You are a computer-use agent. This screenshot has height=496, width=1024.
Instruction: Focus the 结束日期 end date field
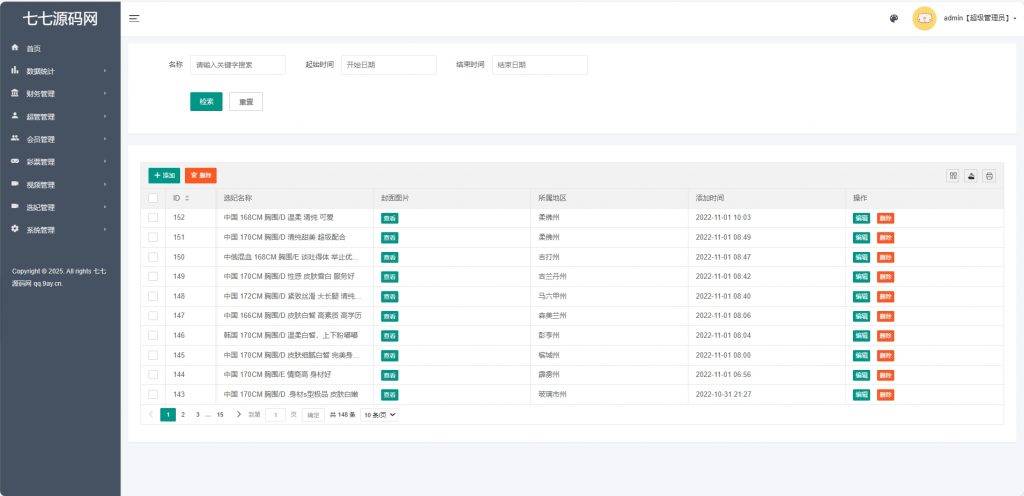(x=539, y=65)
